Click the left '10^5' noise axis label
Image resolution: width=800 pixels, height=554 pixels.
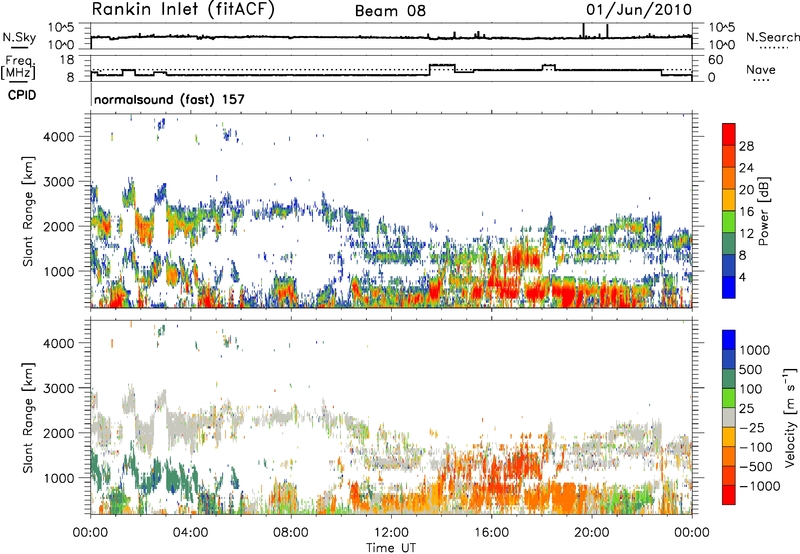click(x=61, y=28)
